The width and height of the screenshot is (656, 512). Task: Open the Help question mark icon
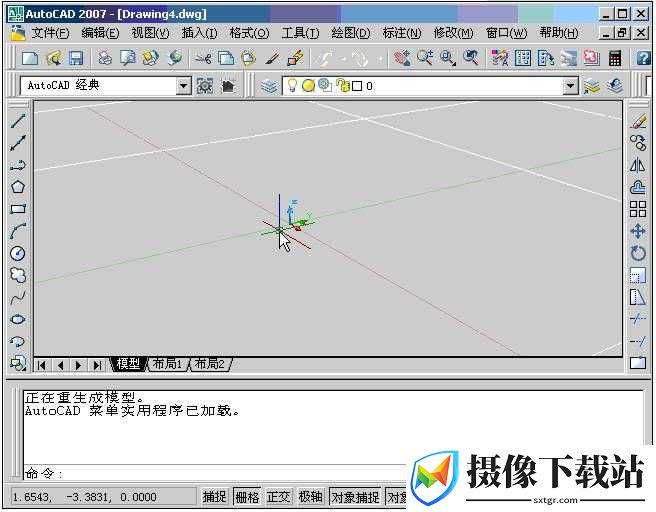pos(643,58)
